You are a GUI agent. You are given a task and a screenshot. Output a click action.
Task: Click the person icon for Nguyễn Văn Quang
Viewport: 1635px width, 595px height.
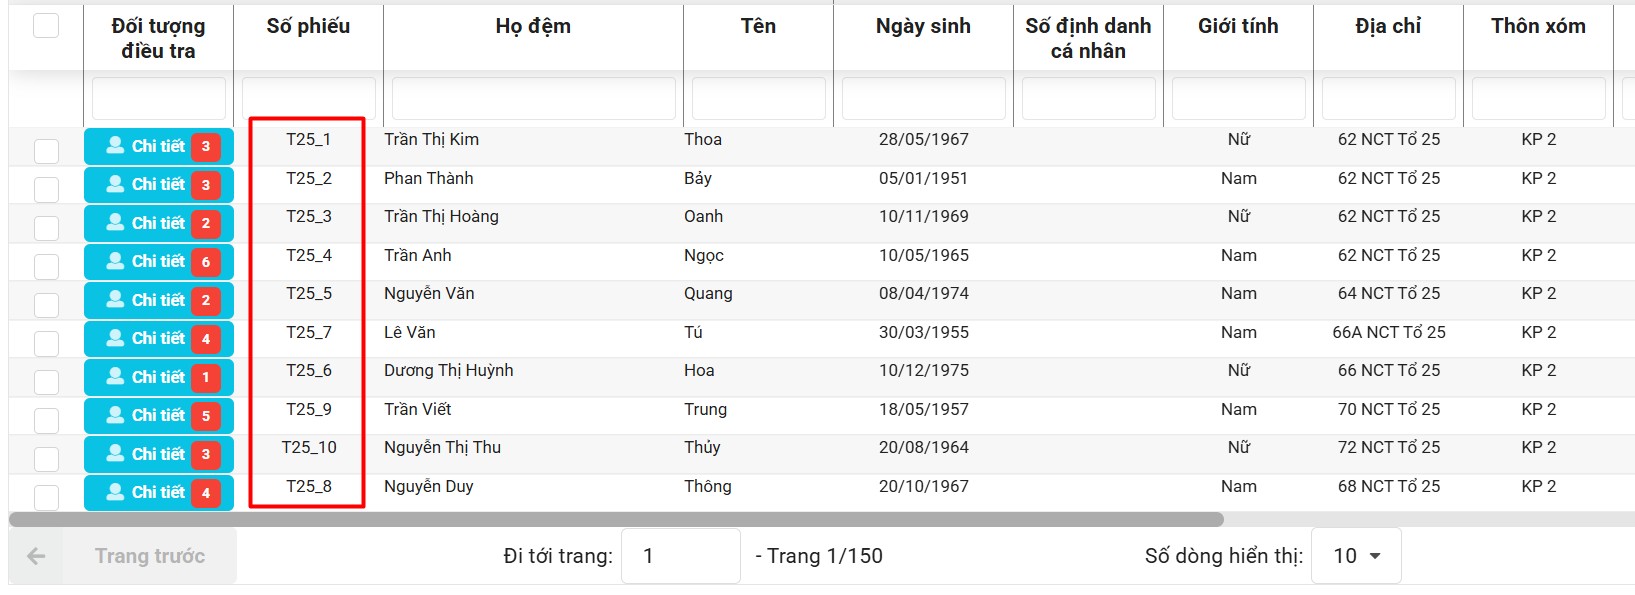(x=116, y=300)
